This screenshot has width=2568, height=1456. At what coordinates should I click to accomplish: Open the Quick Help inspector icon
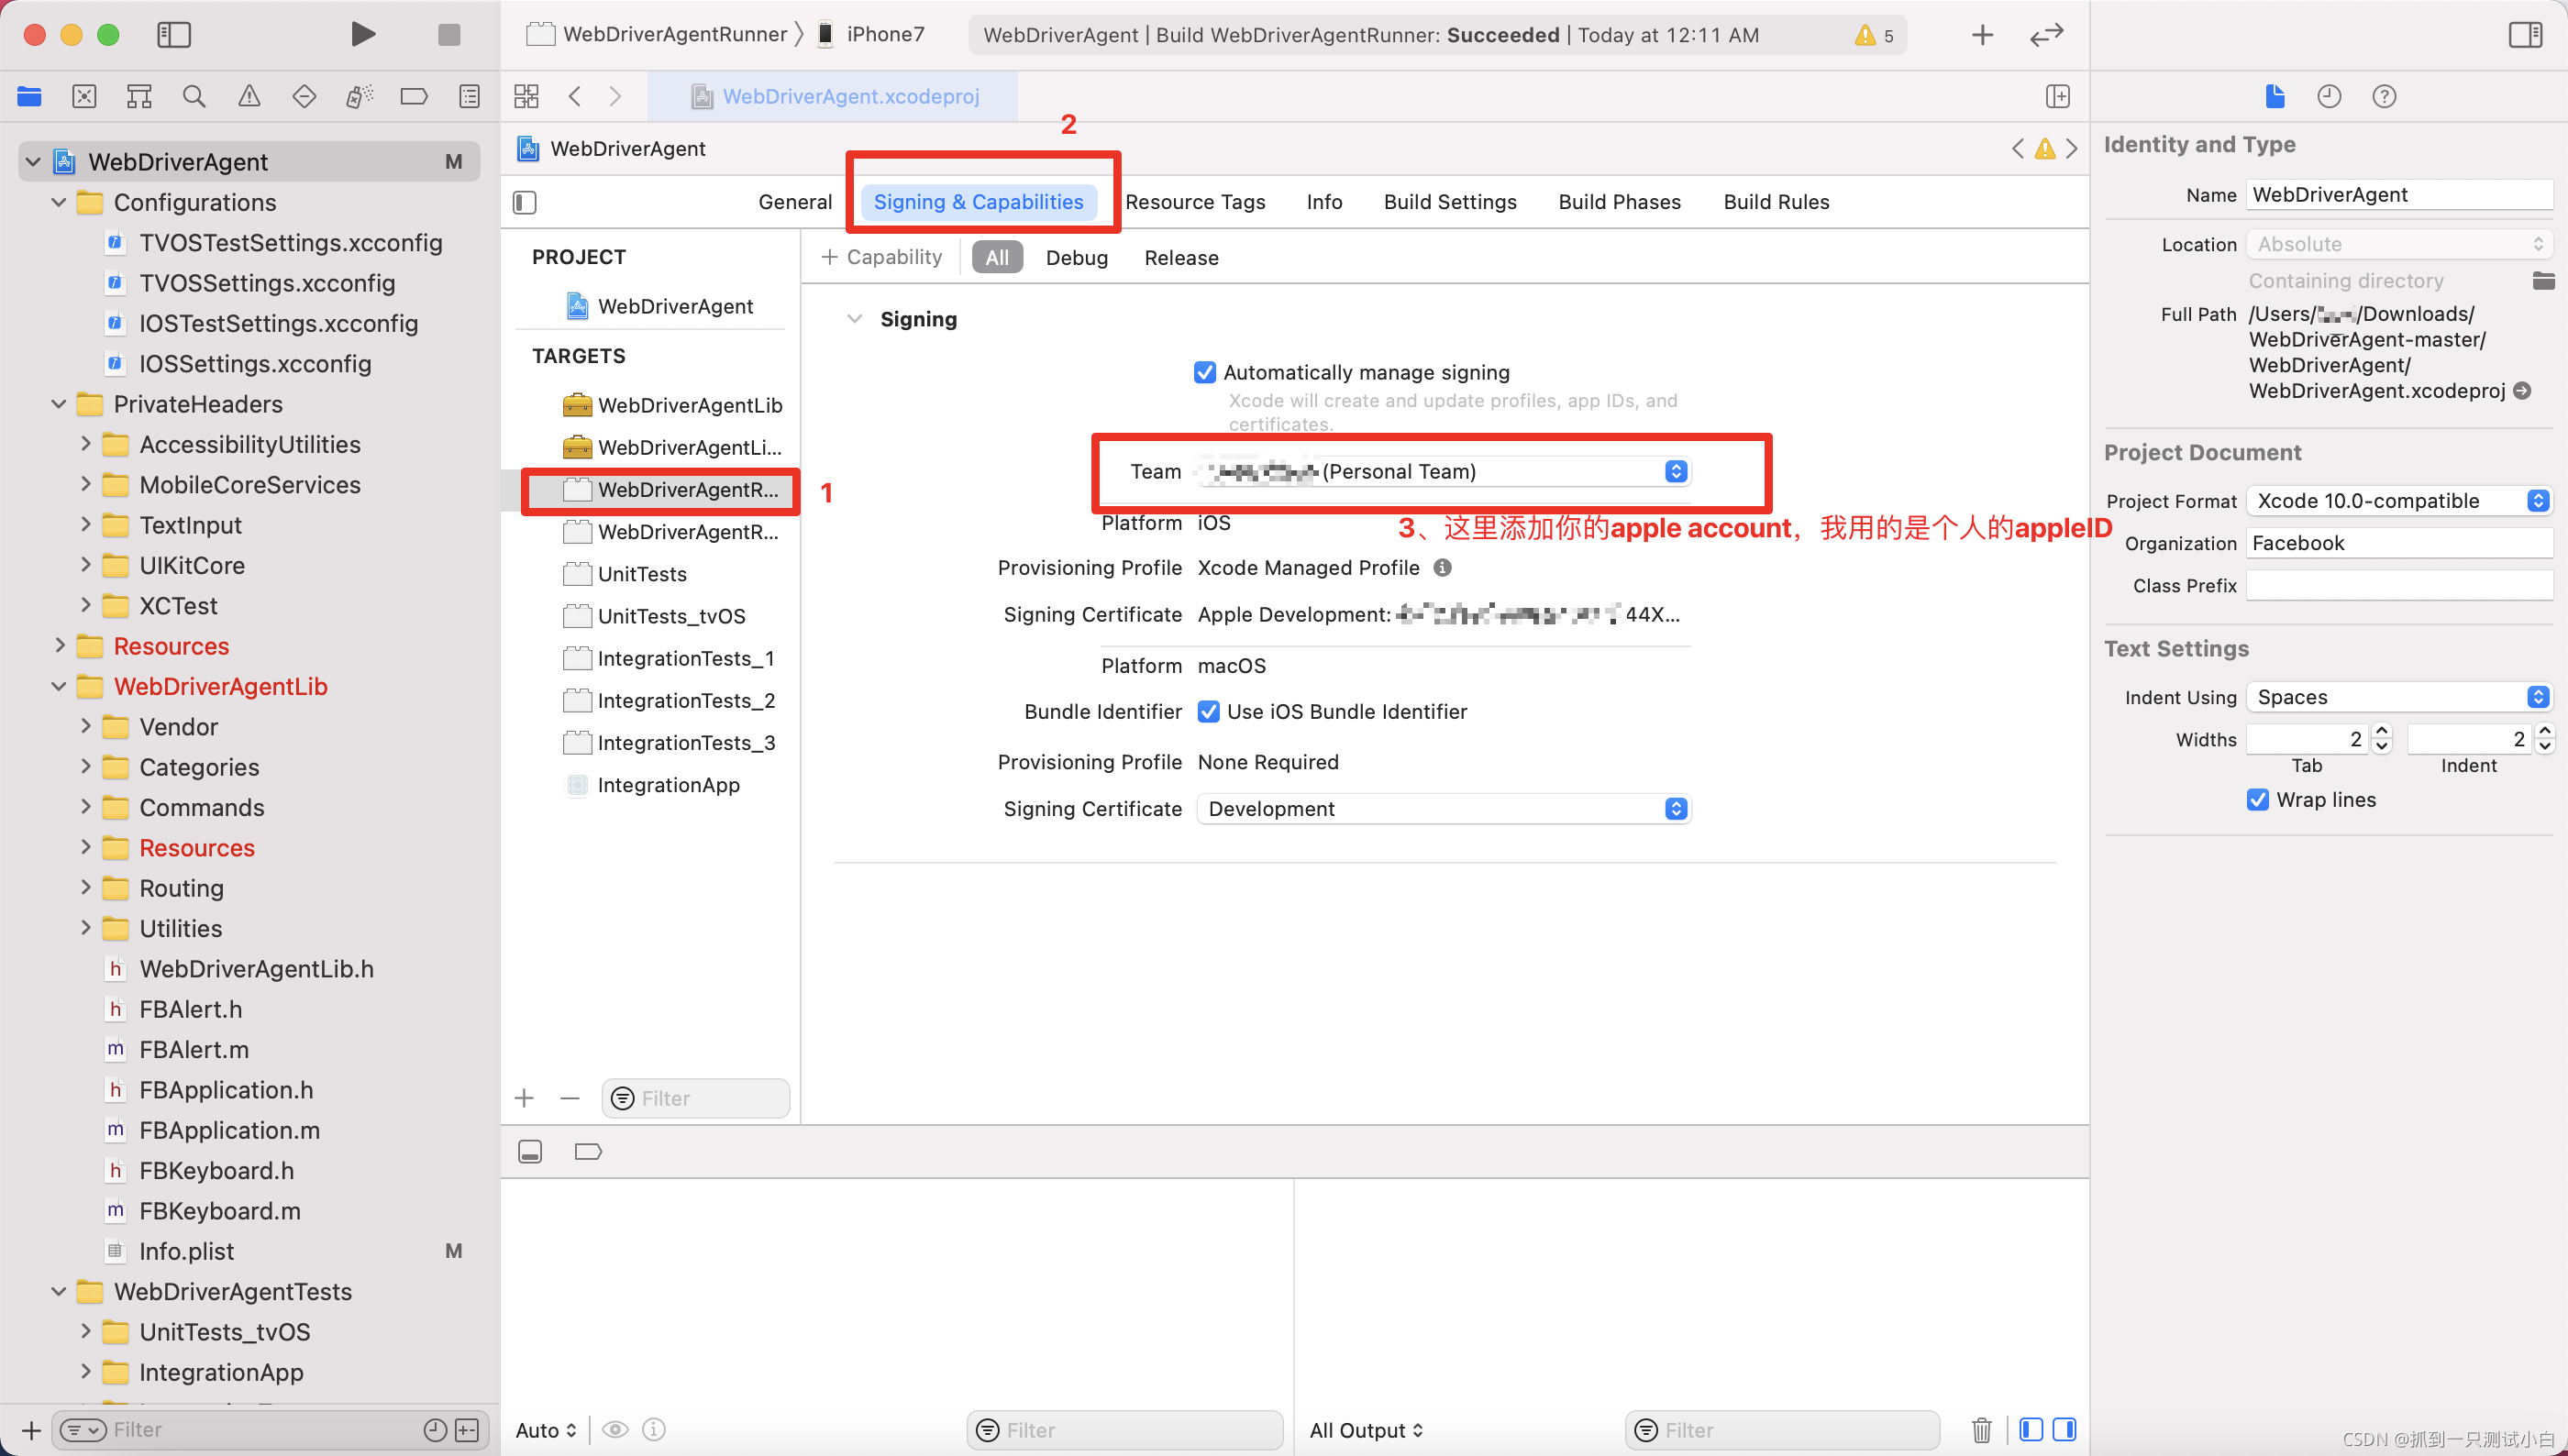coord(2384,96)
